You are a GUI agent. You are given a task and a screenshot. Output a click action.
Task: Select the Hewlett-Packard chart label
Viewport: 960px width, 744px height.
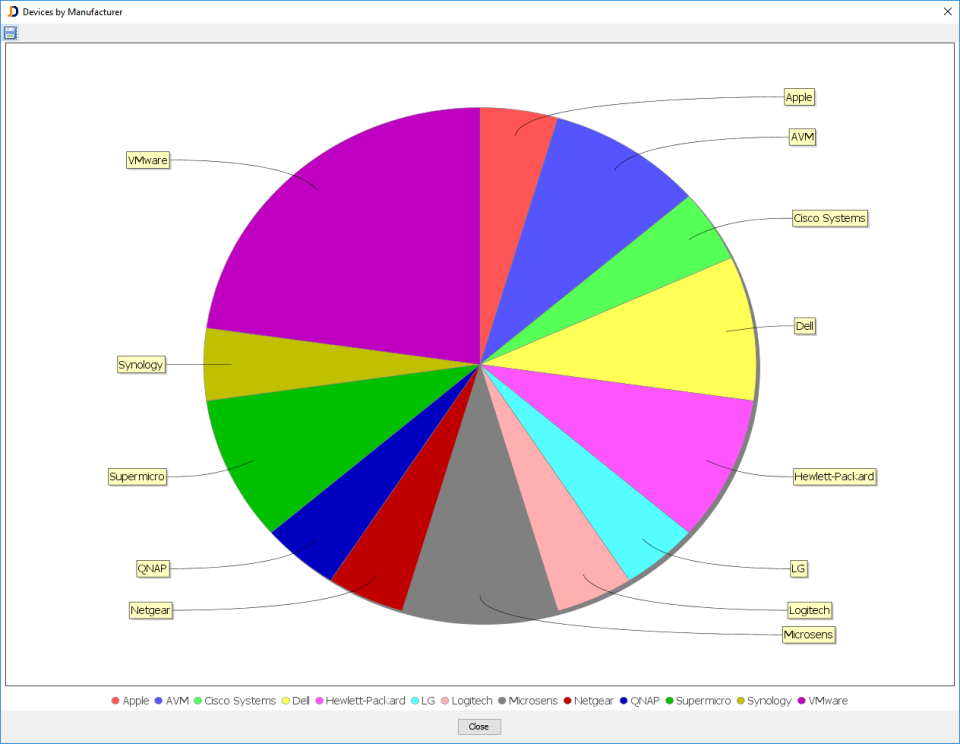pyautogui.click(x=834, y=476)
